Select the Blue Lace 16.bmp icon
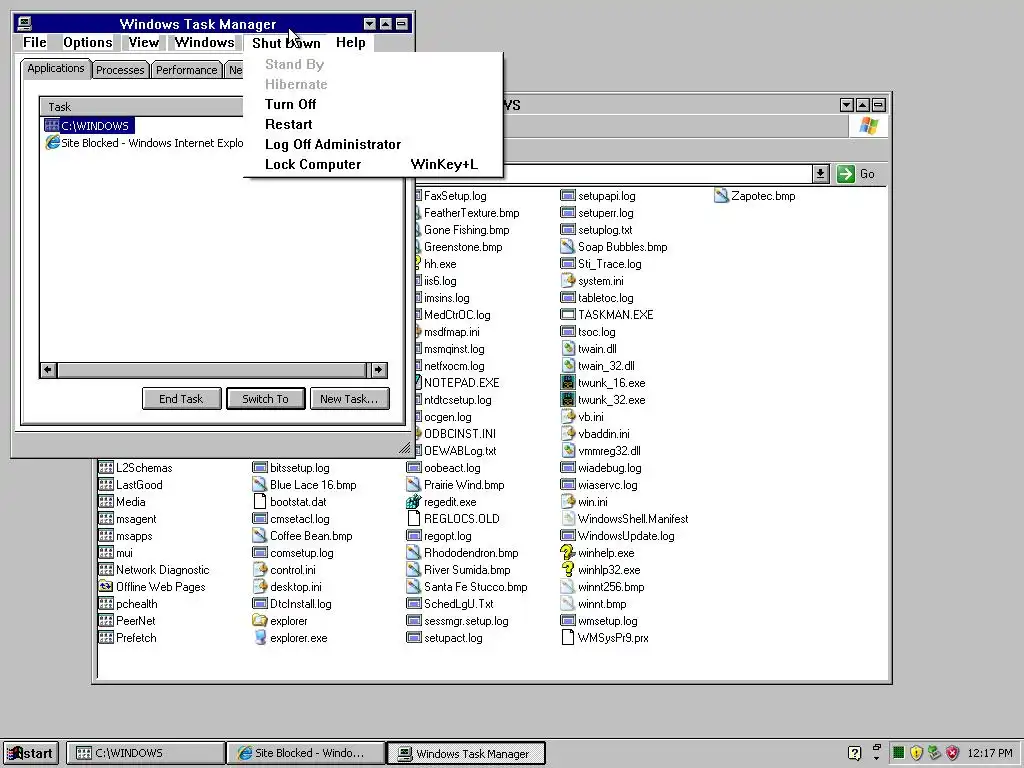The image size is (1024, 768). click(x=259, y=485)
